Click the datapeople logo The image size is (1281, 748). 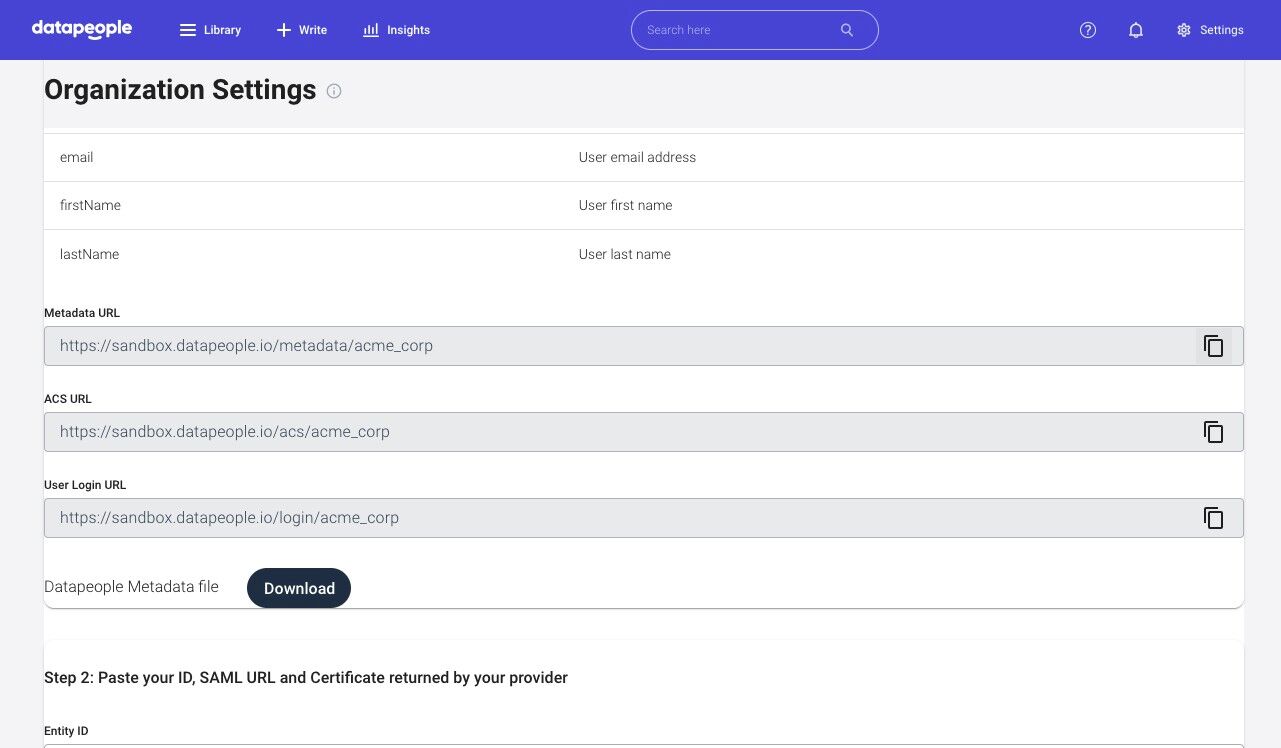coord(82,29)
